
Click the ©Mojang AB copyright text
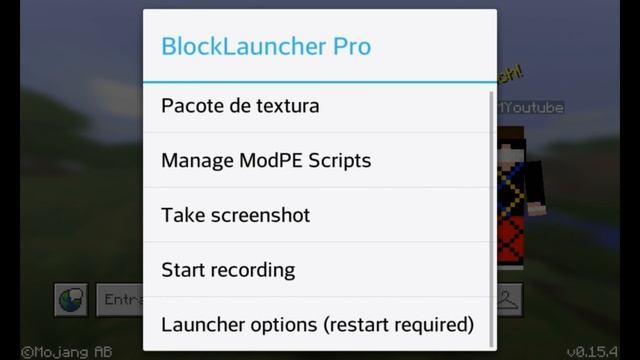pyautogui.click(x=67, y=352)
